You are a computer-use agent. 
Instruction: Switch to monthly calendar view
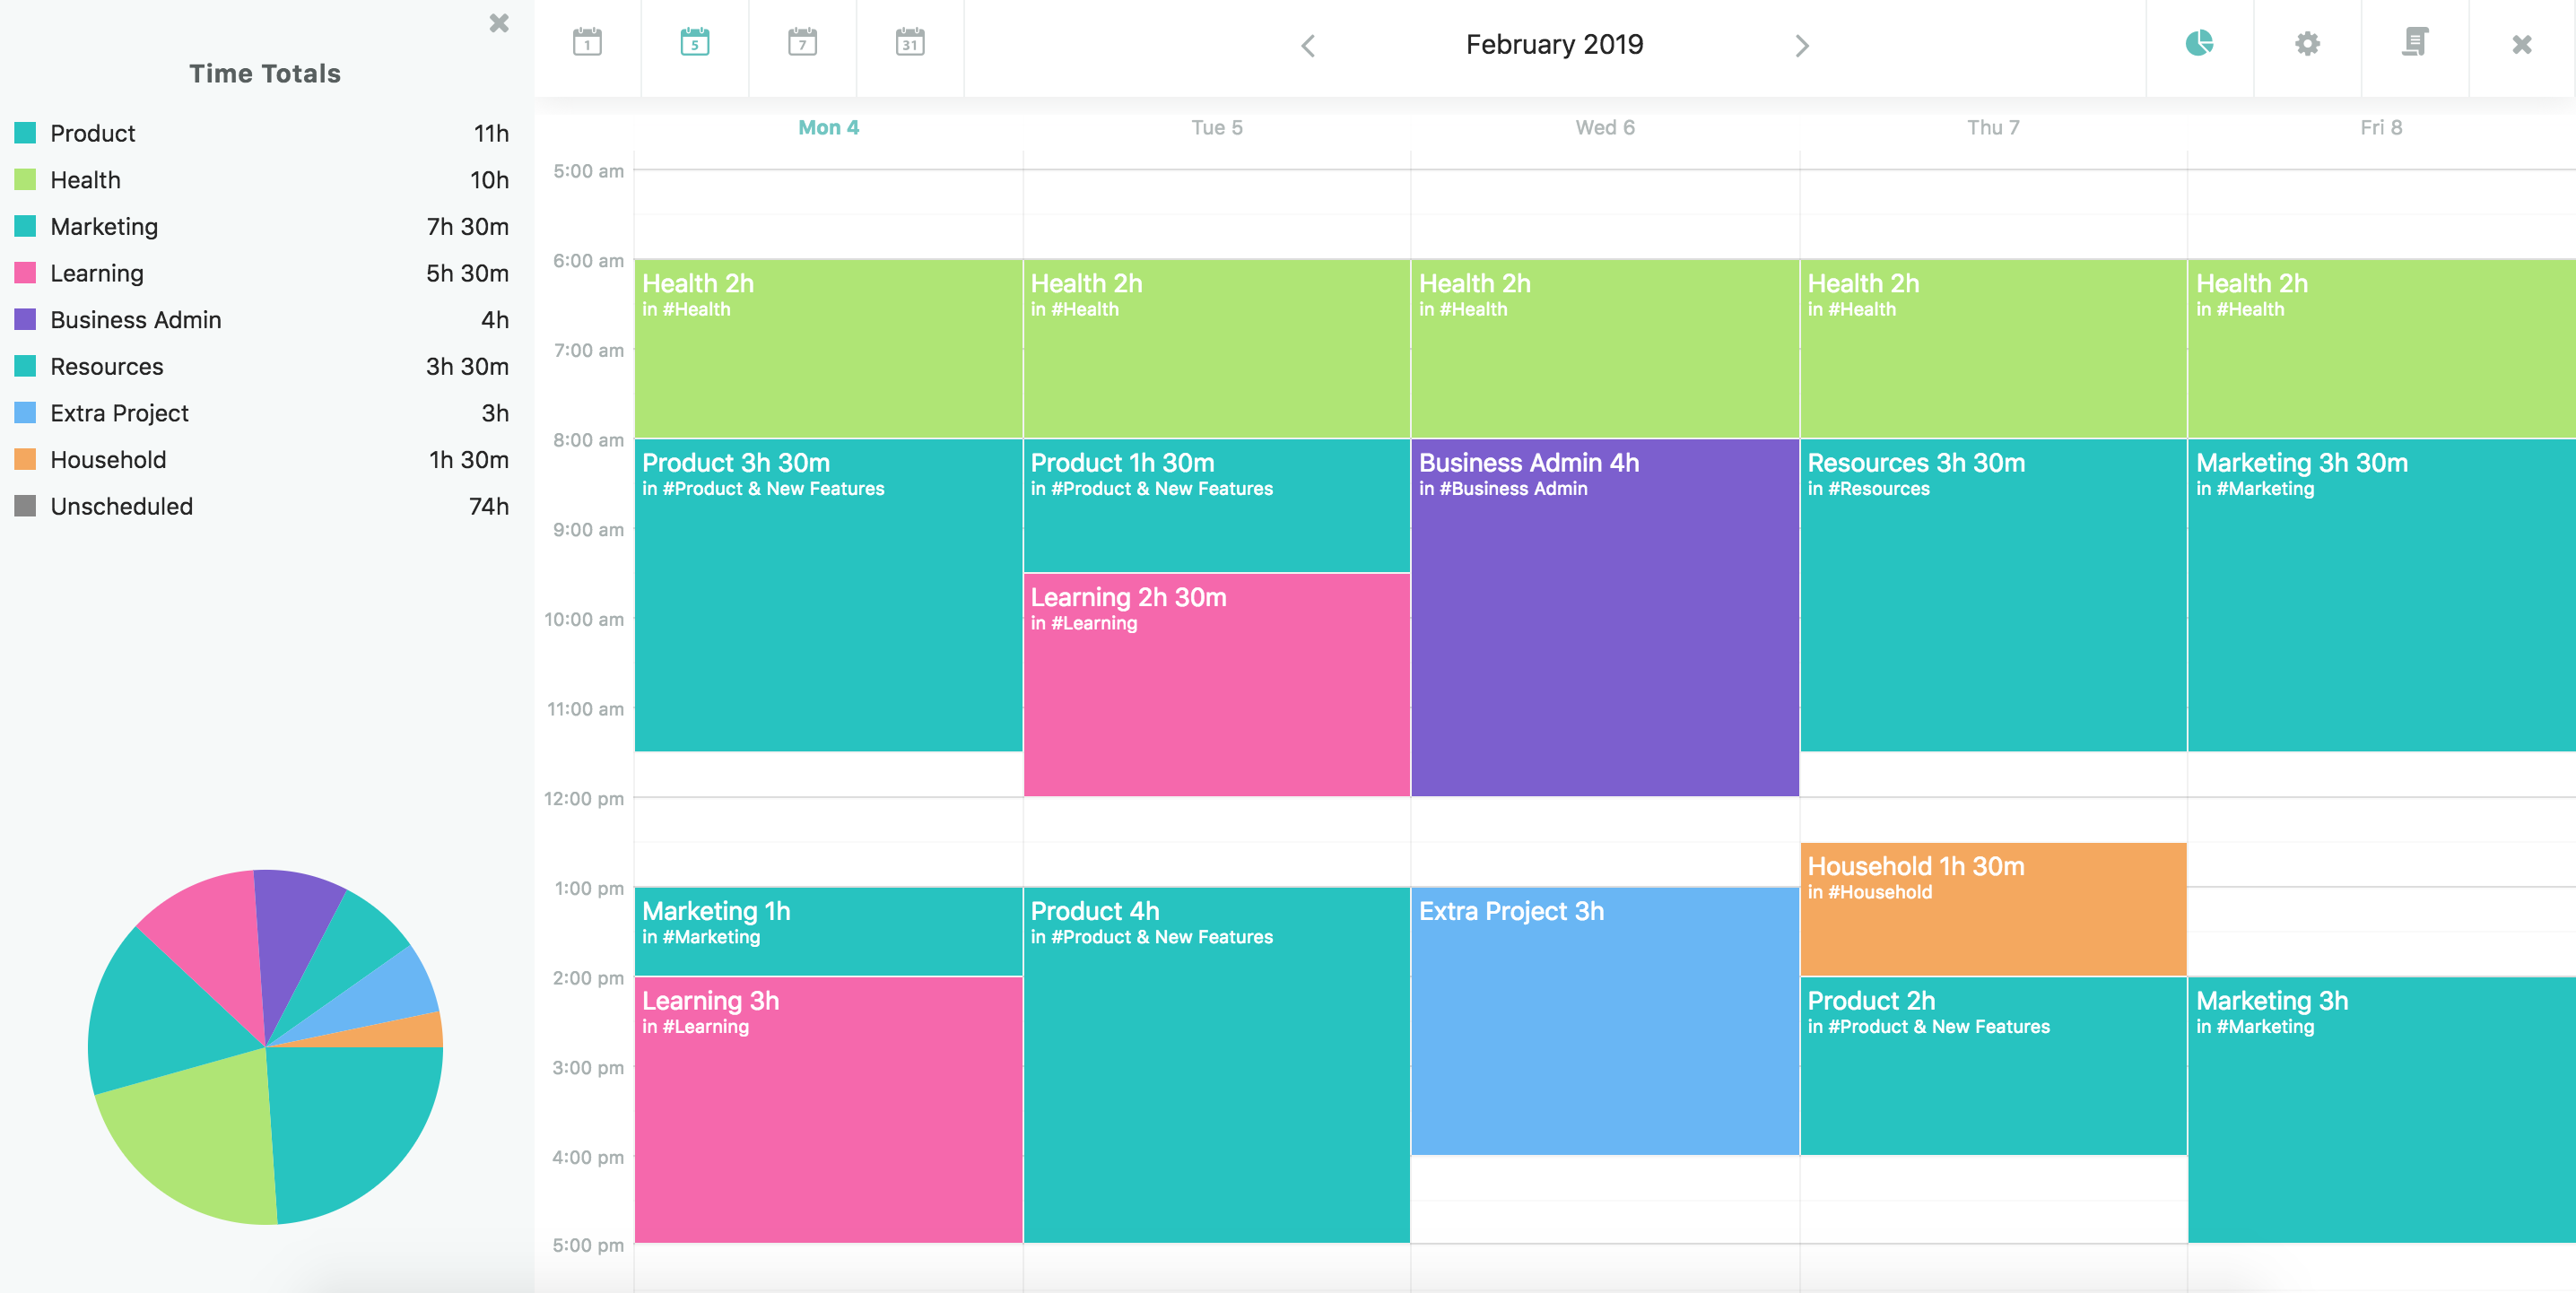909,47
